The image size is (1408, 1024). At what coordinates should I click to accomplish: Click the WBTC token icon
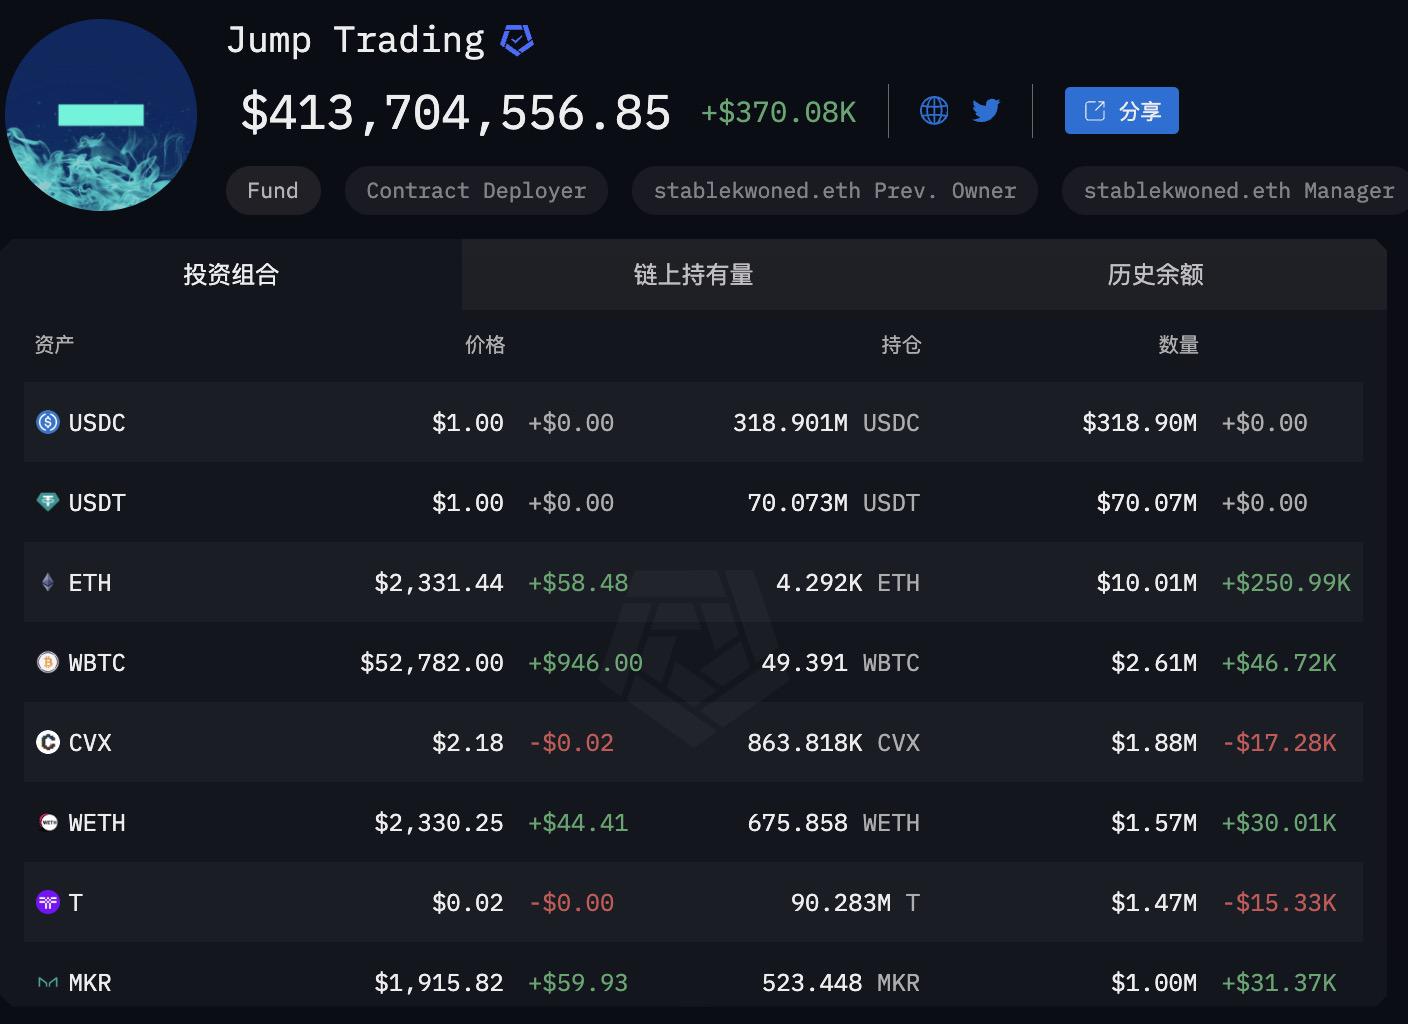(48, 662)
